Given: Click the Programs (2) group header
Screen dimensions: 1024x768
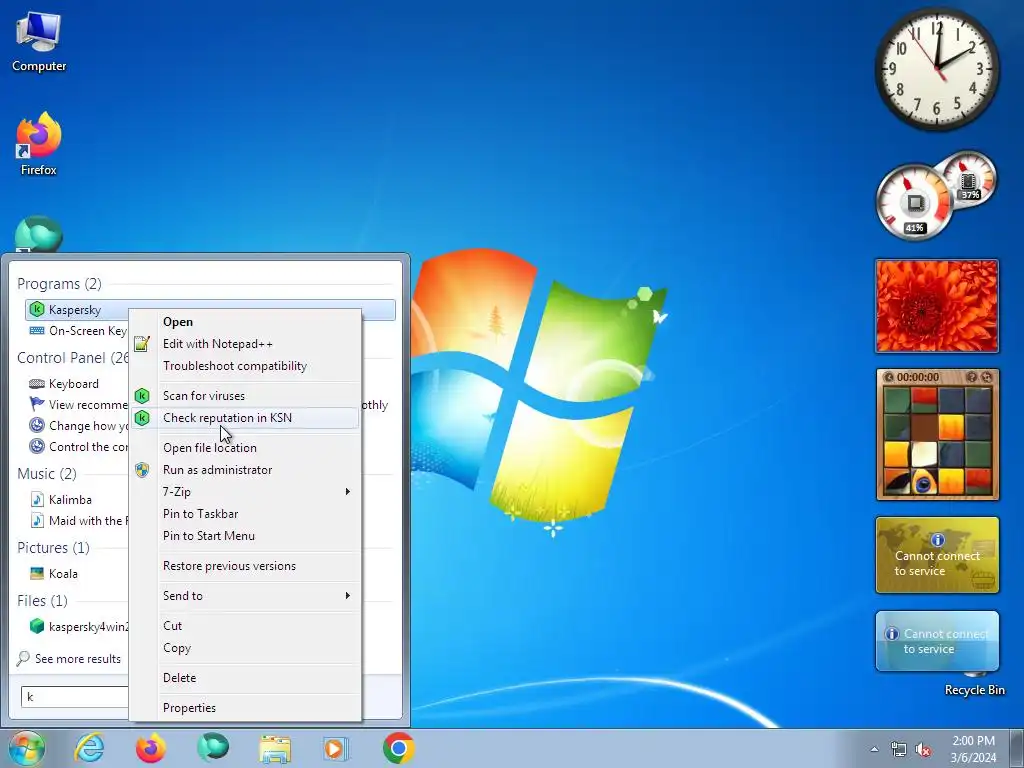Looking at the screenshot, I should (59, 284).
